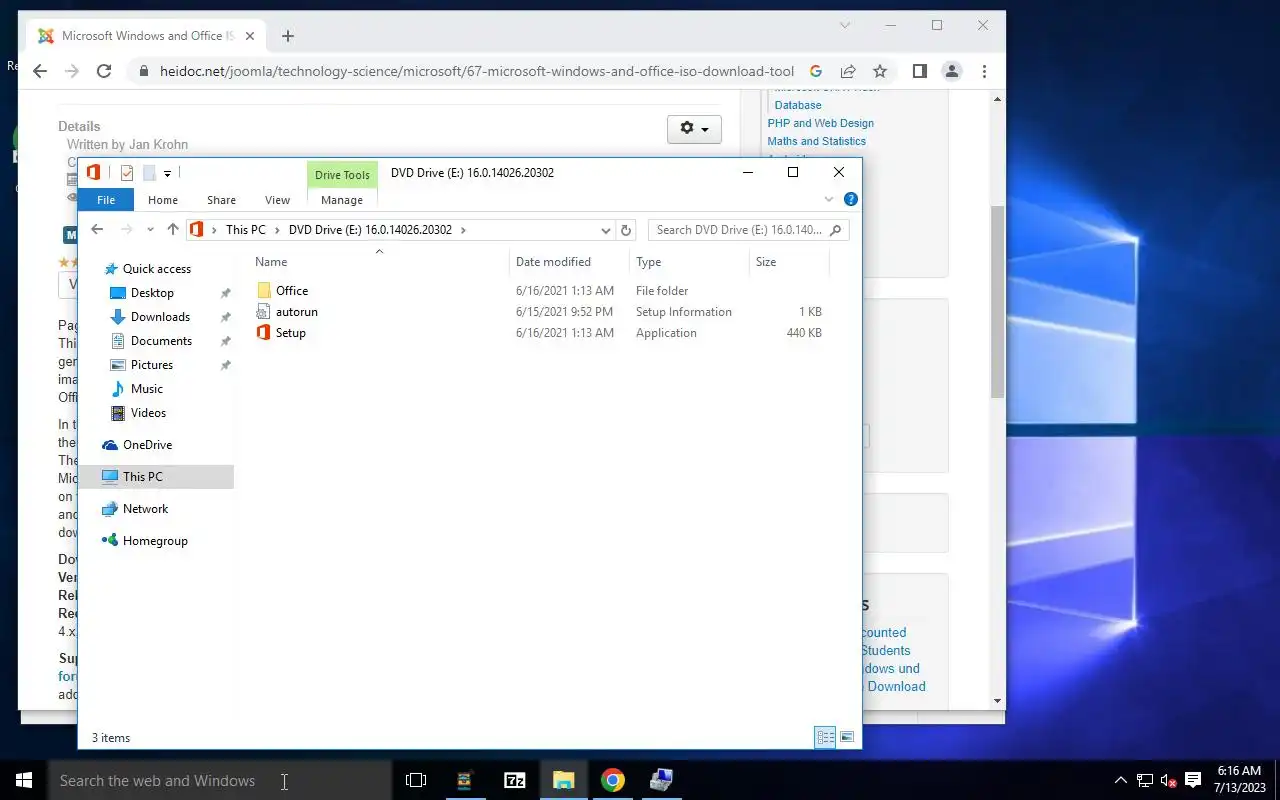Open Quick access in the navigation pane
This screenshot has height=800, width=1280.
(156, 269)
